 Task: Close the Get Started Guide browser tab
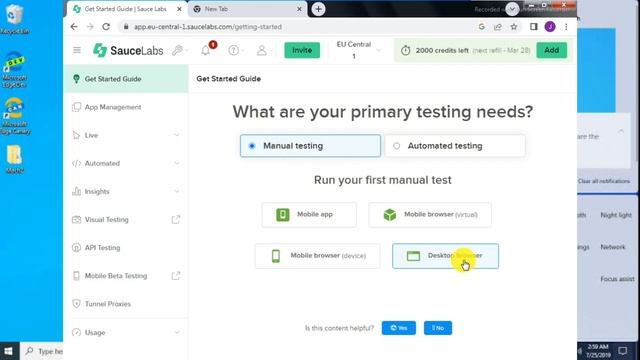click(x=179, y=9)
